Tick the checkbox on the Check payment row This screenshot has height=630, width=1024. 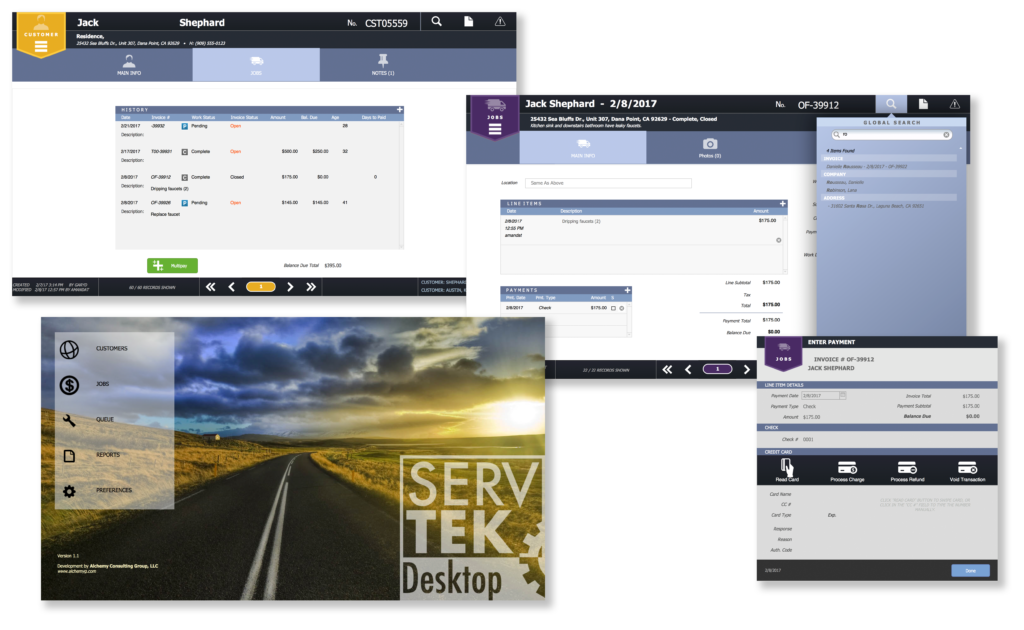pos(613,308)
